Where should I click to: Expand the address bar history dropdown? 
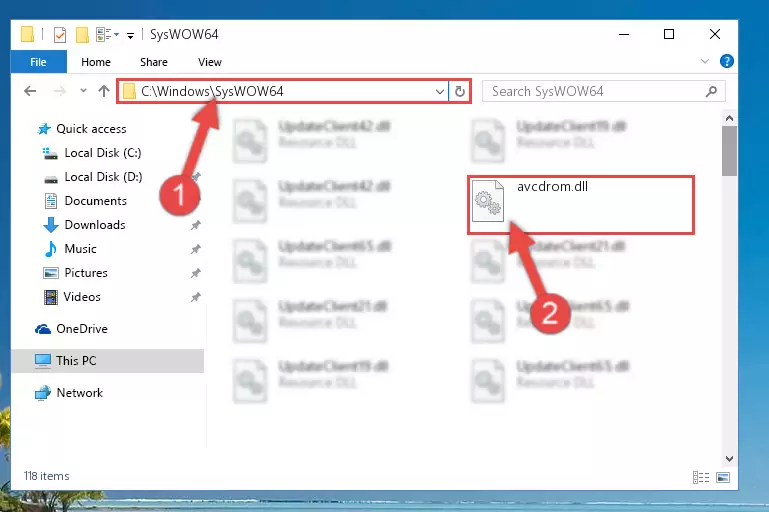coord(439,91)
